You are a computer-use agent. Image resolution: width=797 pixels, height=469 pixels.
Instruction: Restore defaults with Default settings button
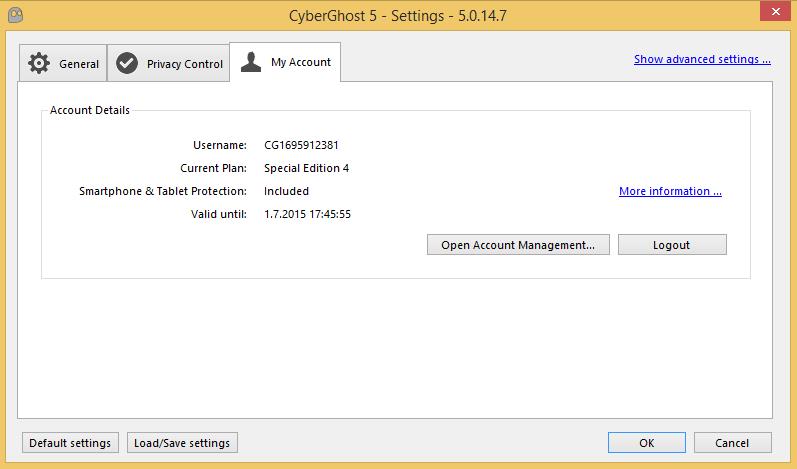pyautogui.click(x=70, y=443)
